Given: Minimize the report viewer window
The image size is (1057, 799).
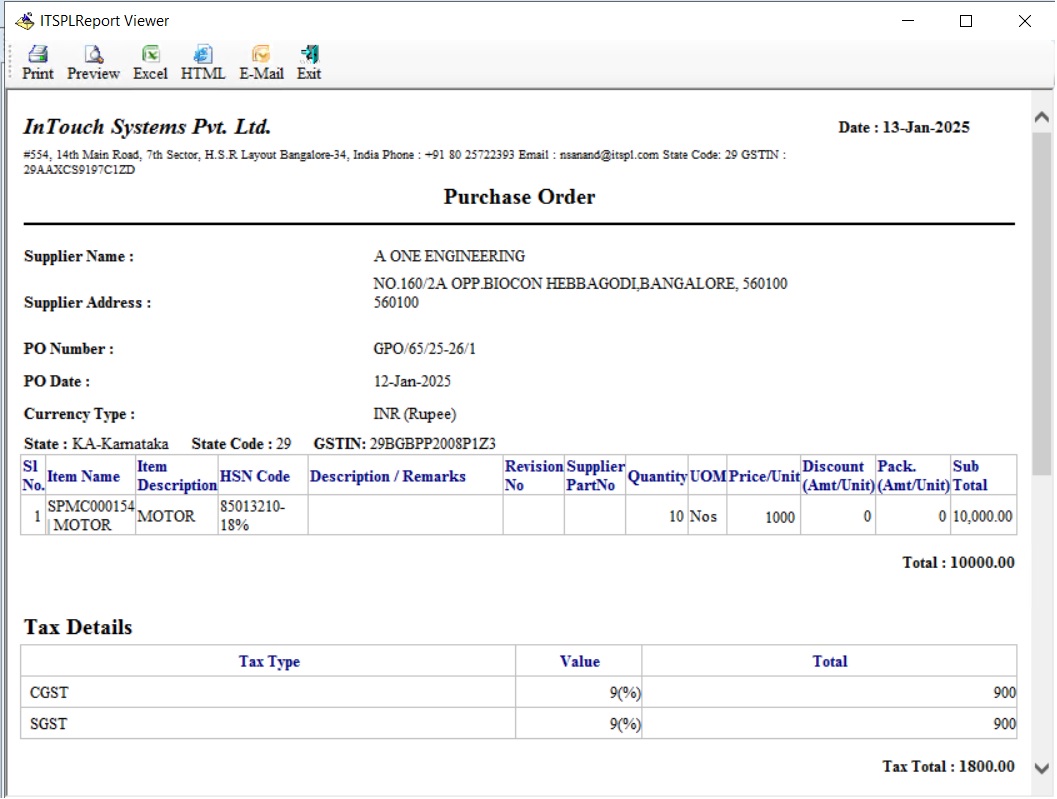Looking at the screenshot, I should [908, 21].
